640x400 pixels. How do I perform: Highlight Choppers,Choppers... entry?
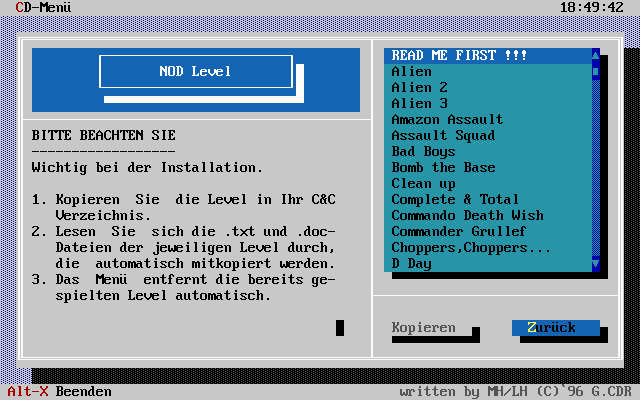[471, 248]
